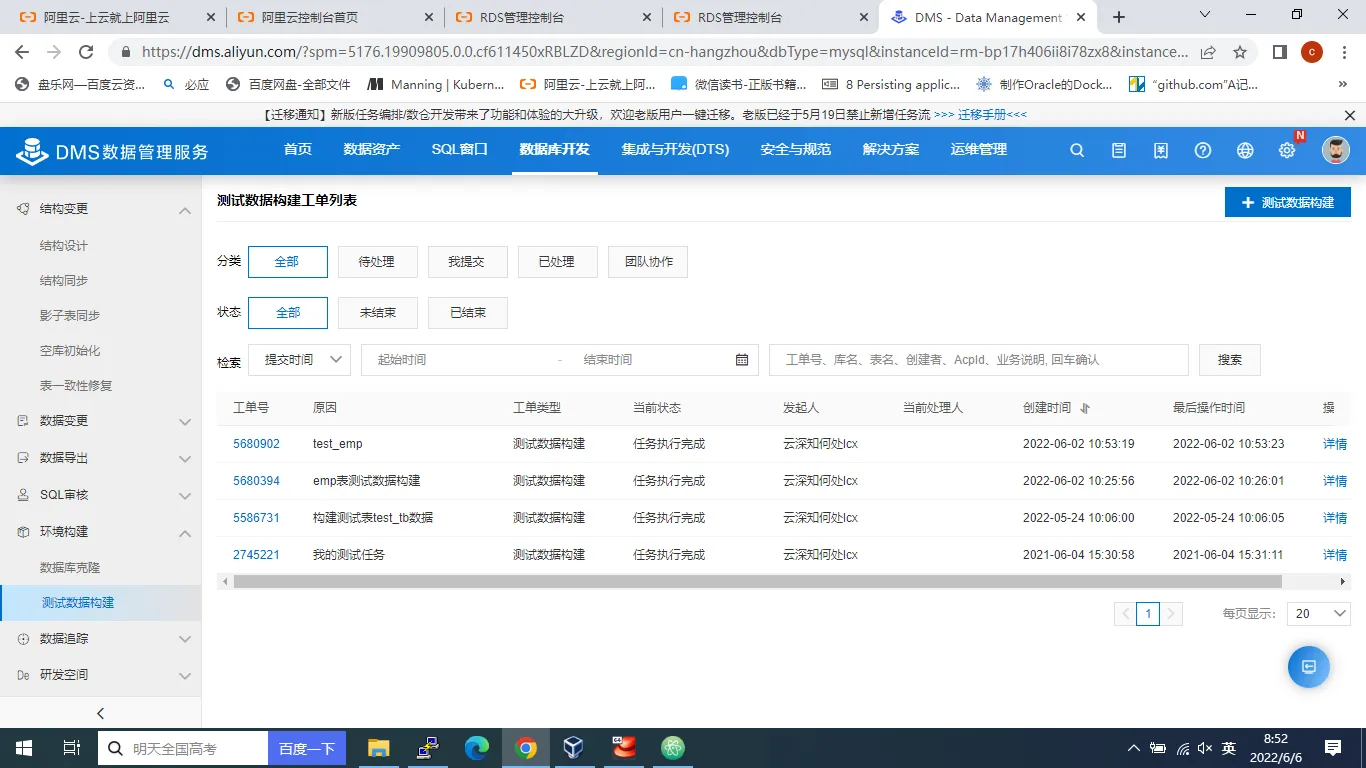Viewport: 1366px width, 768px height.
Task: Select 全部 in the 状态 filter row
Action: point(287,313)
